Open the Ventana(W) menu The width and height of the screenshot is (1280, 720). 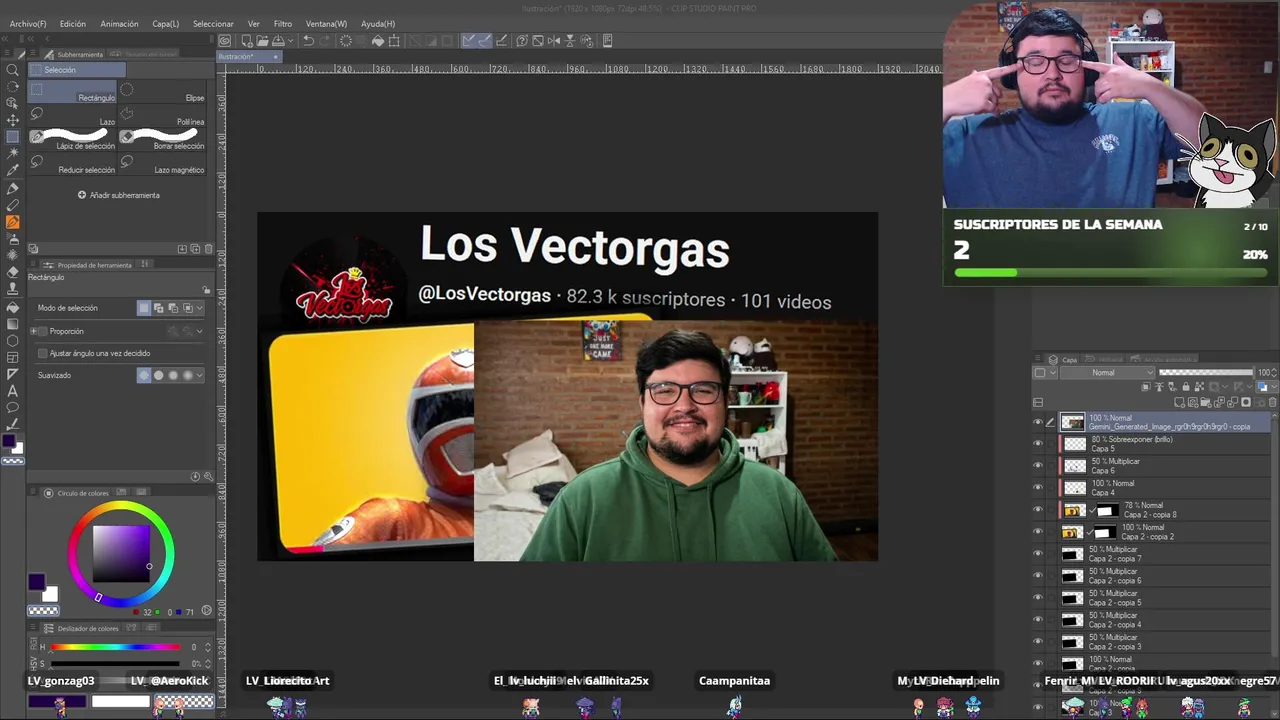coord(326,23)
